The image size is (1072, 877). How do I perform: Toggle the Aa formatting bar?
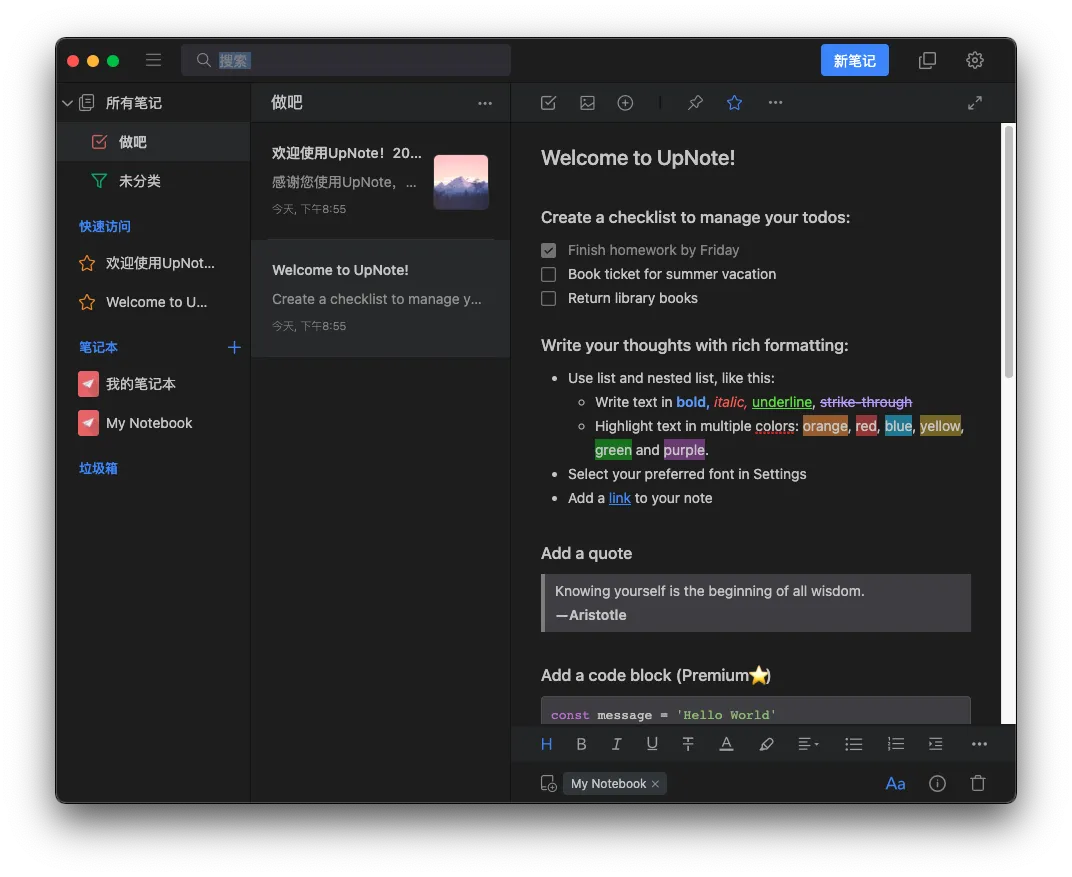[895, 784]
